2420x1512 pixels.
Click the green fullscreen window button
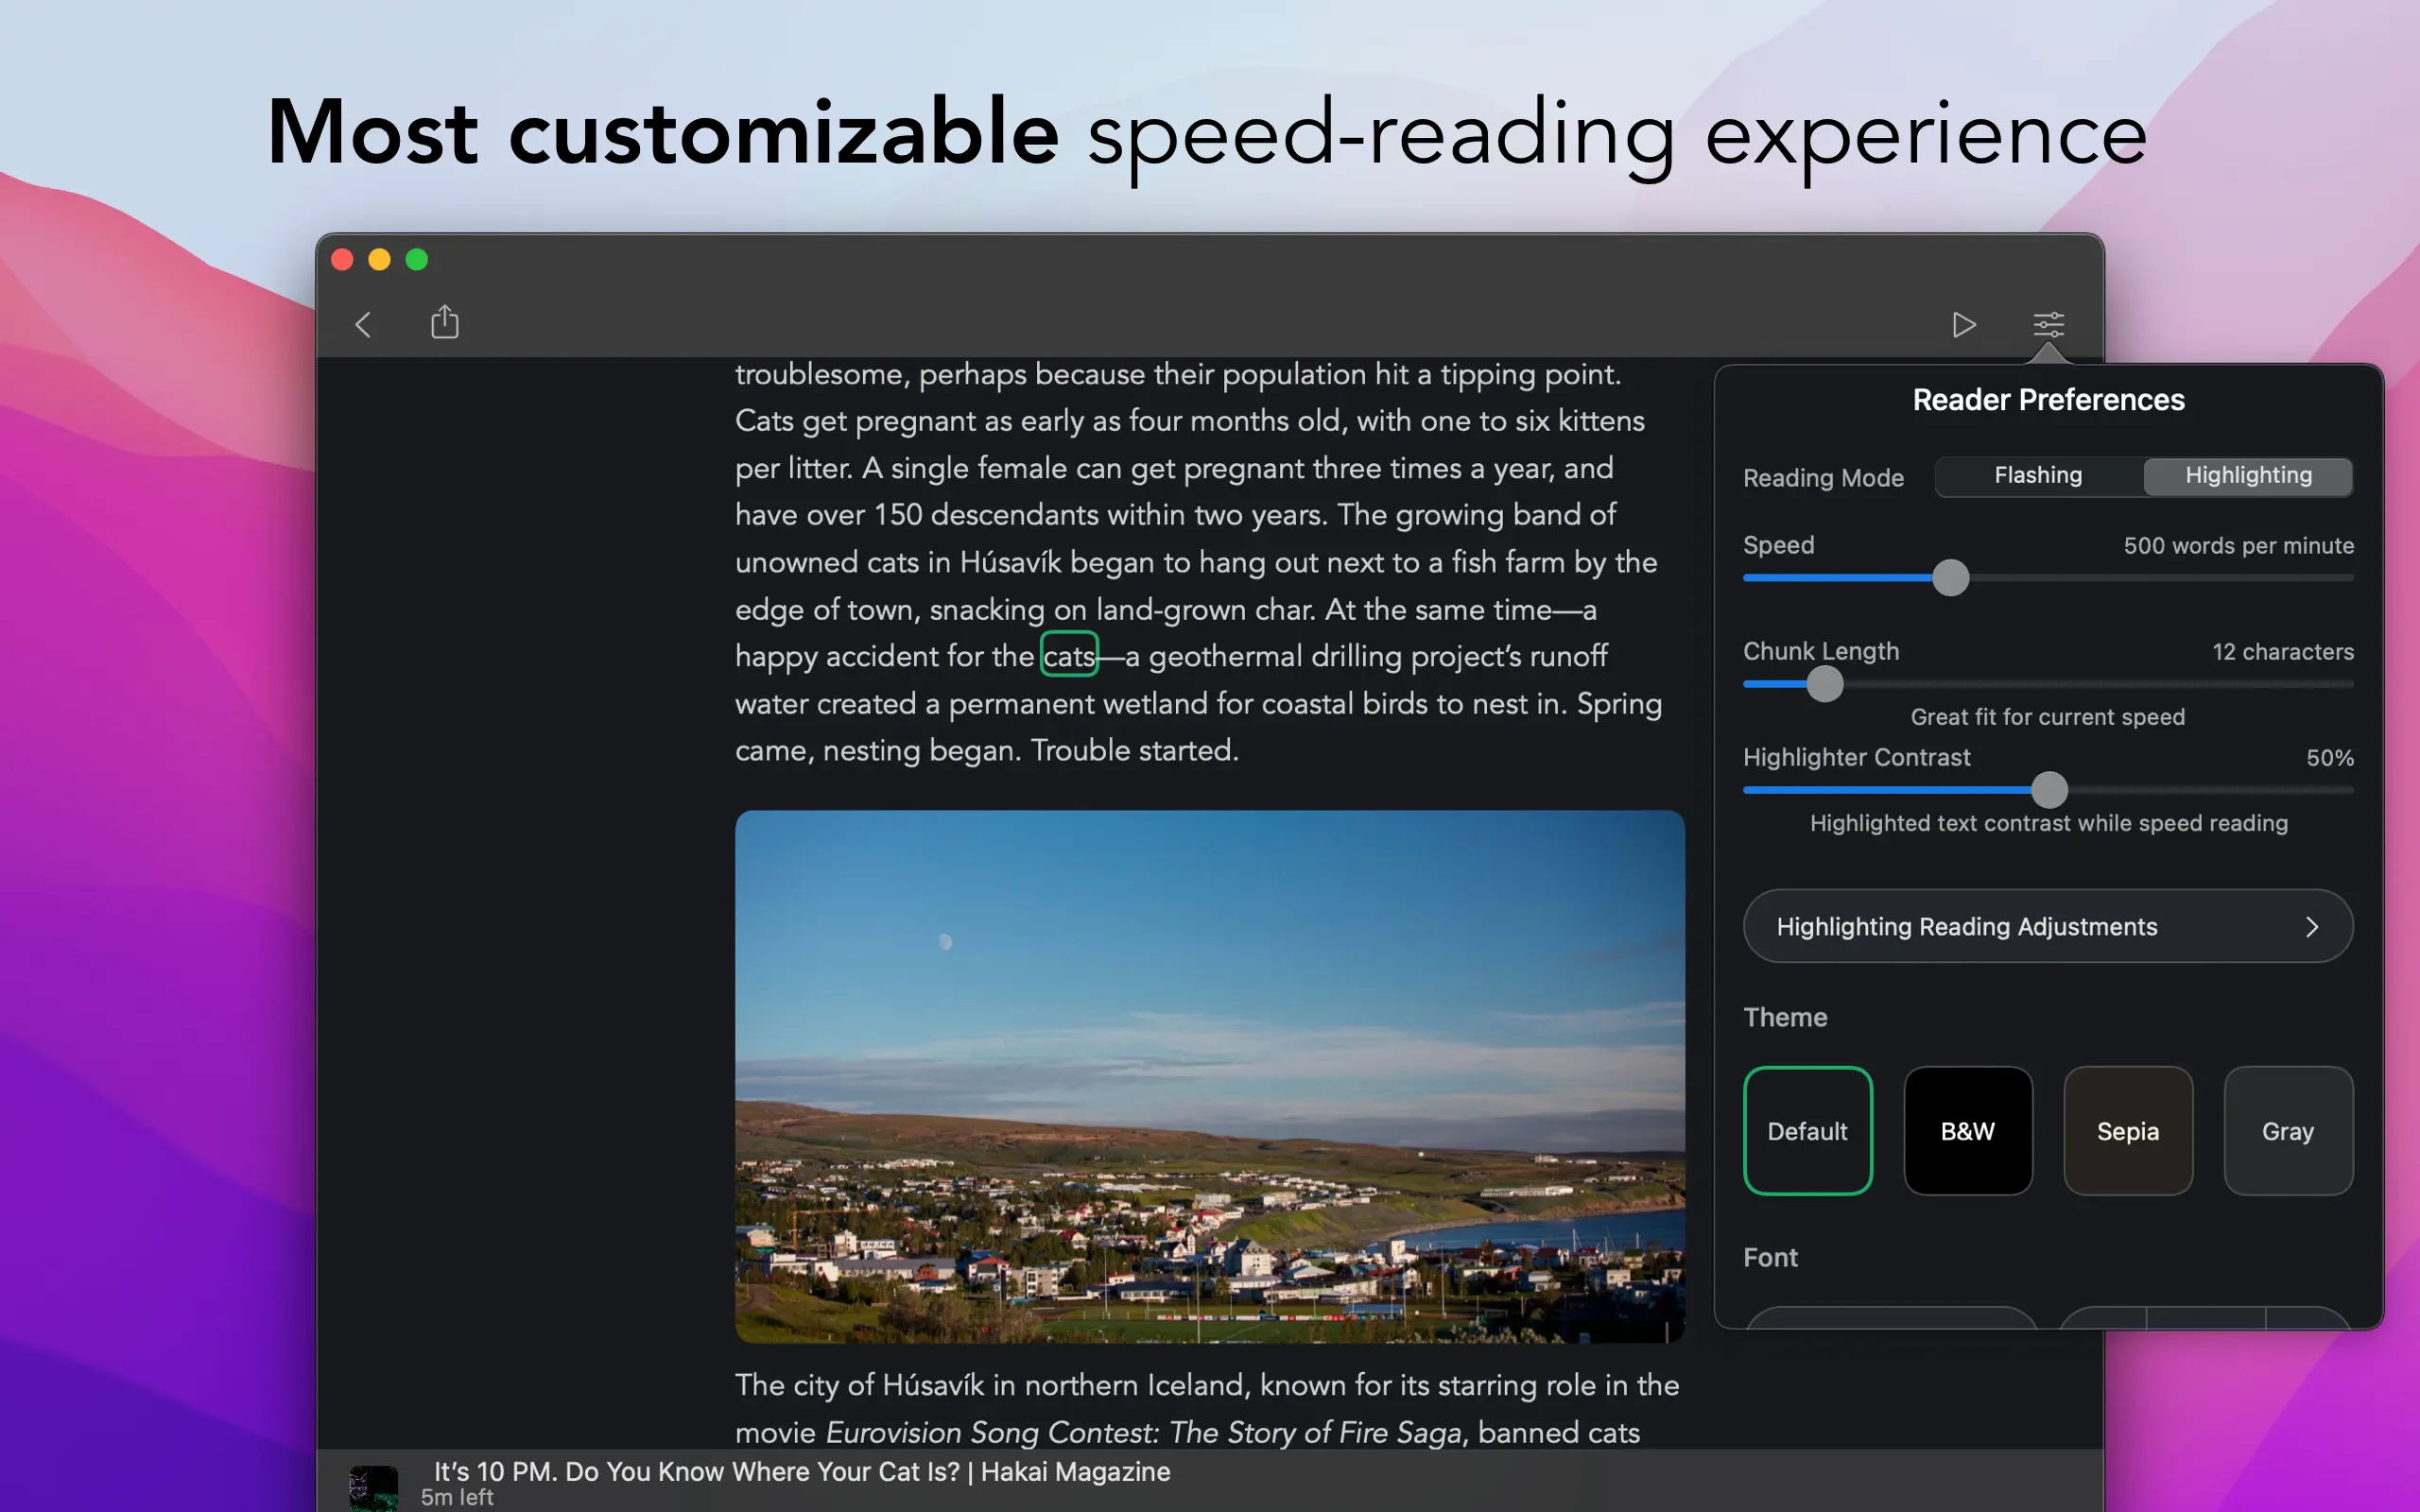[417, 260]
